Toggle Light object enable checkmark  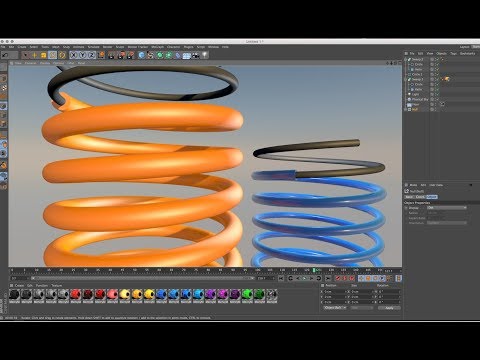click(437, 94)
